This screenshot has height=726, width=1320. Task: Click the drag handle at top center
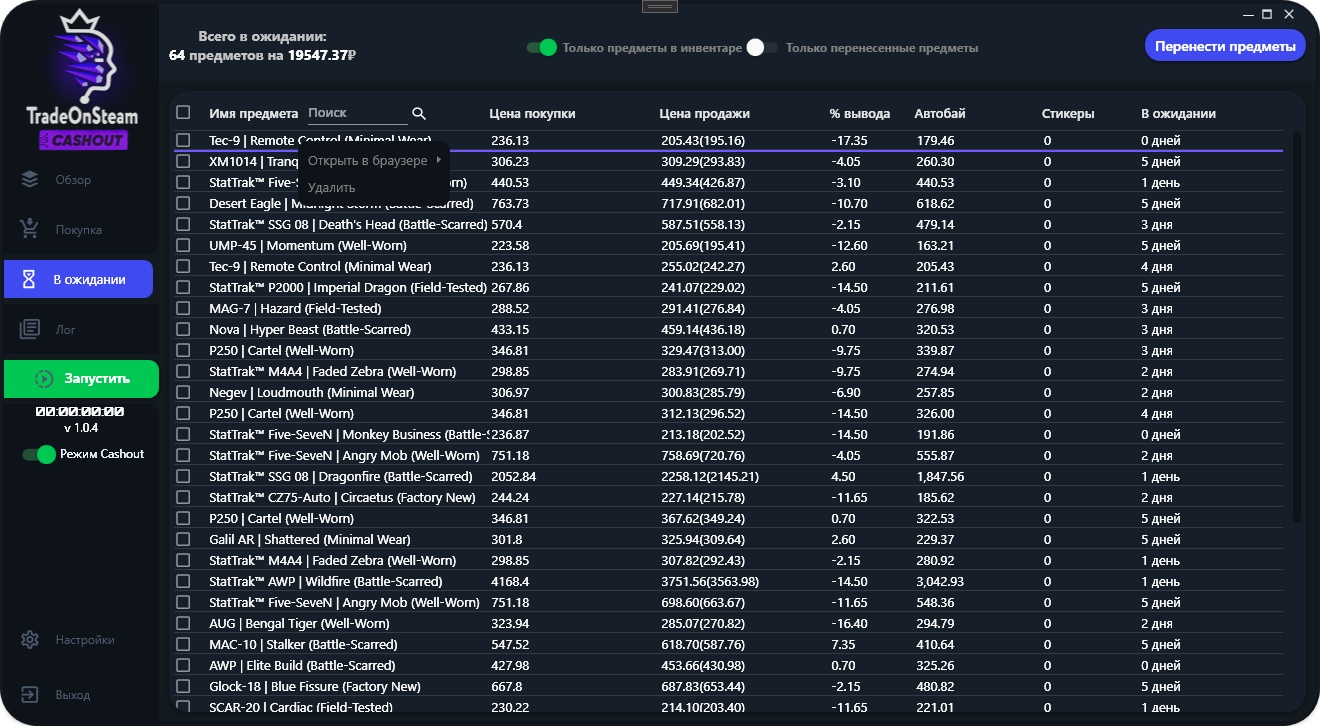coord(660,6)
